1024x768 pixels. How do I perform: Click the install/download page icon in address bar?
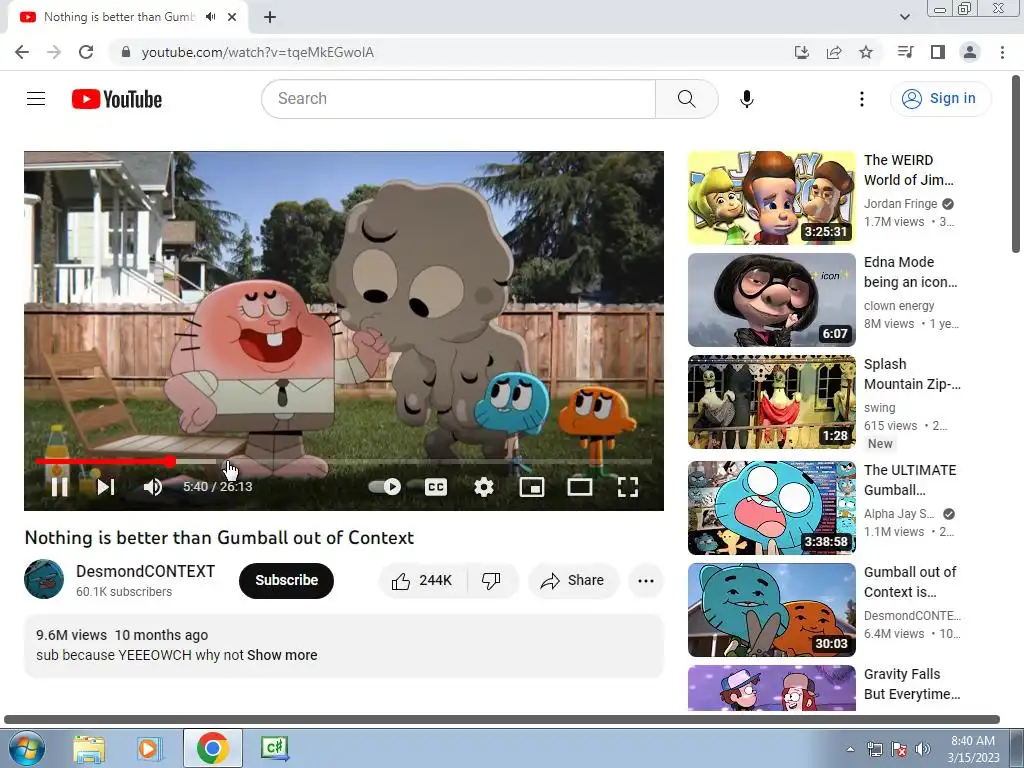[801, 52]
